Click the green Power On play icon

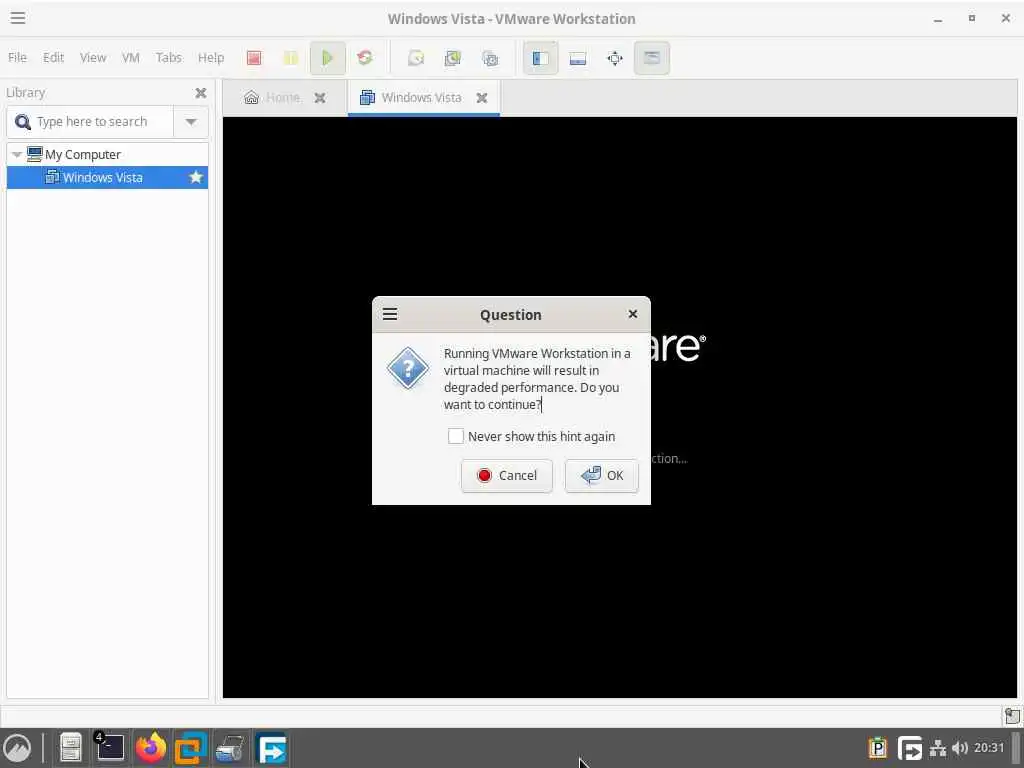point(327,57)
